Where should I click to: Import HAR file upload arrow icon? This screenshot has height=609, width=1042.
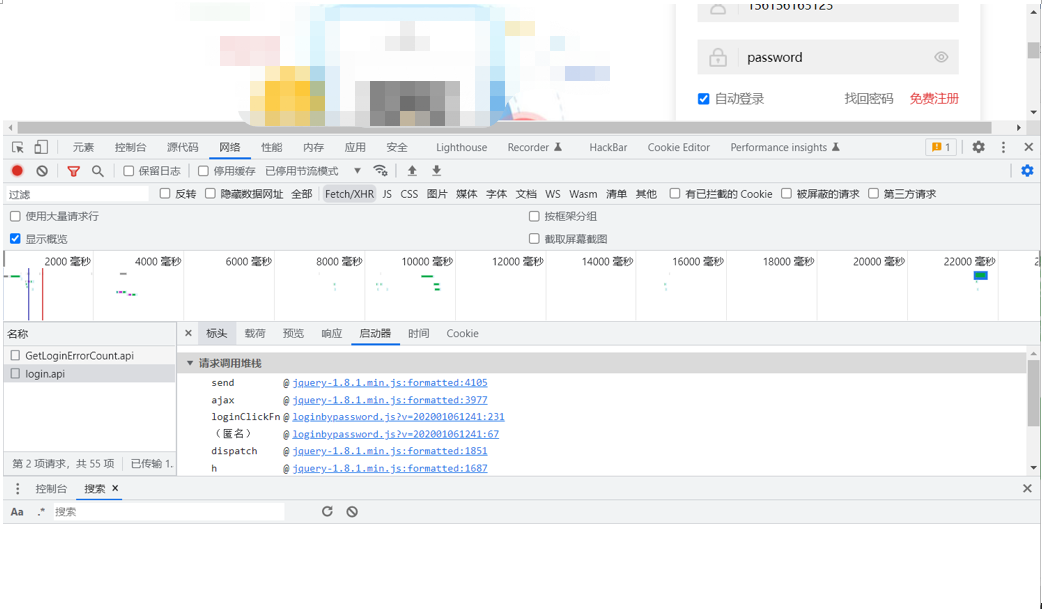tap(412, 171)
